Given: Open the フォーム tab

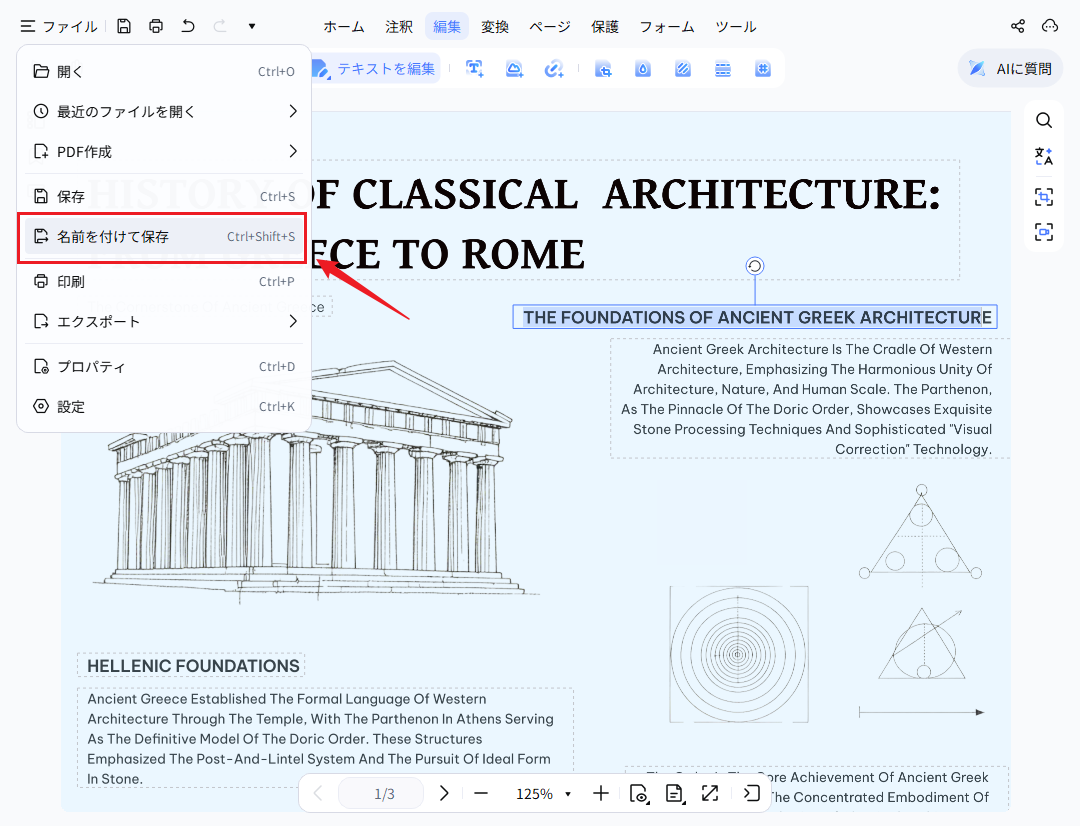Looking at the screenshot, I should pyautogui.click(x=667, y=27).
